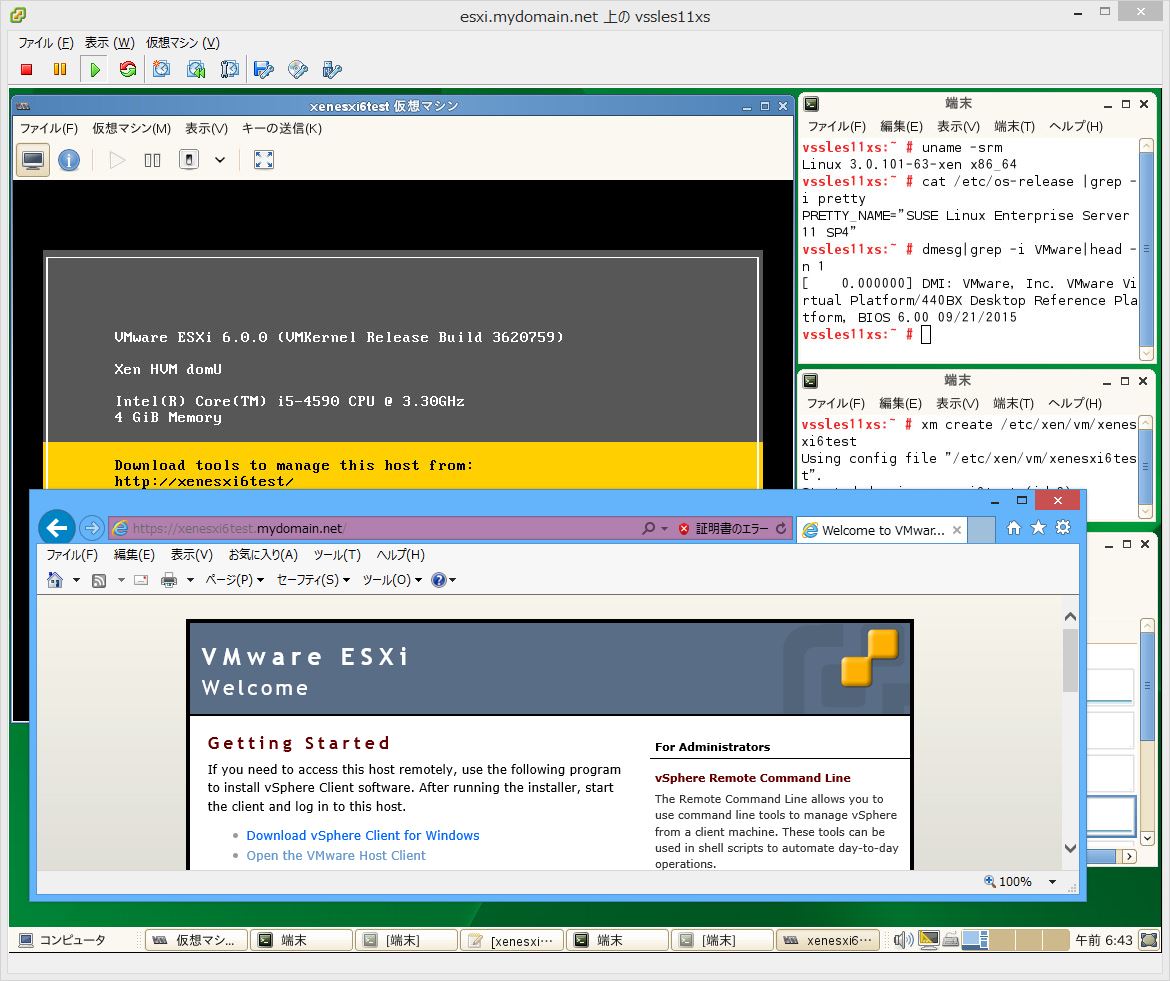Open the address bar search dropdown arrow
Viewport: 1170px width, 981px height.
(x=664, y=528)
